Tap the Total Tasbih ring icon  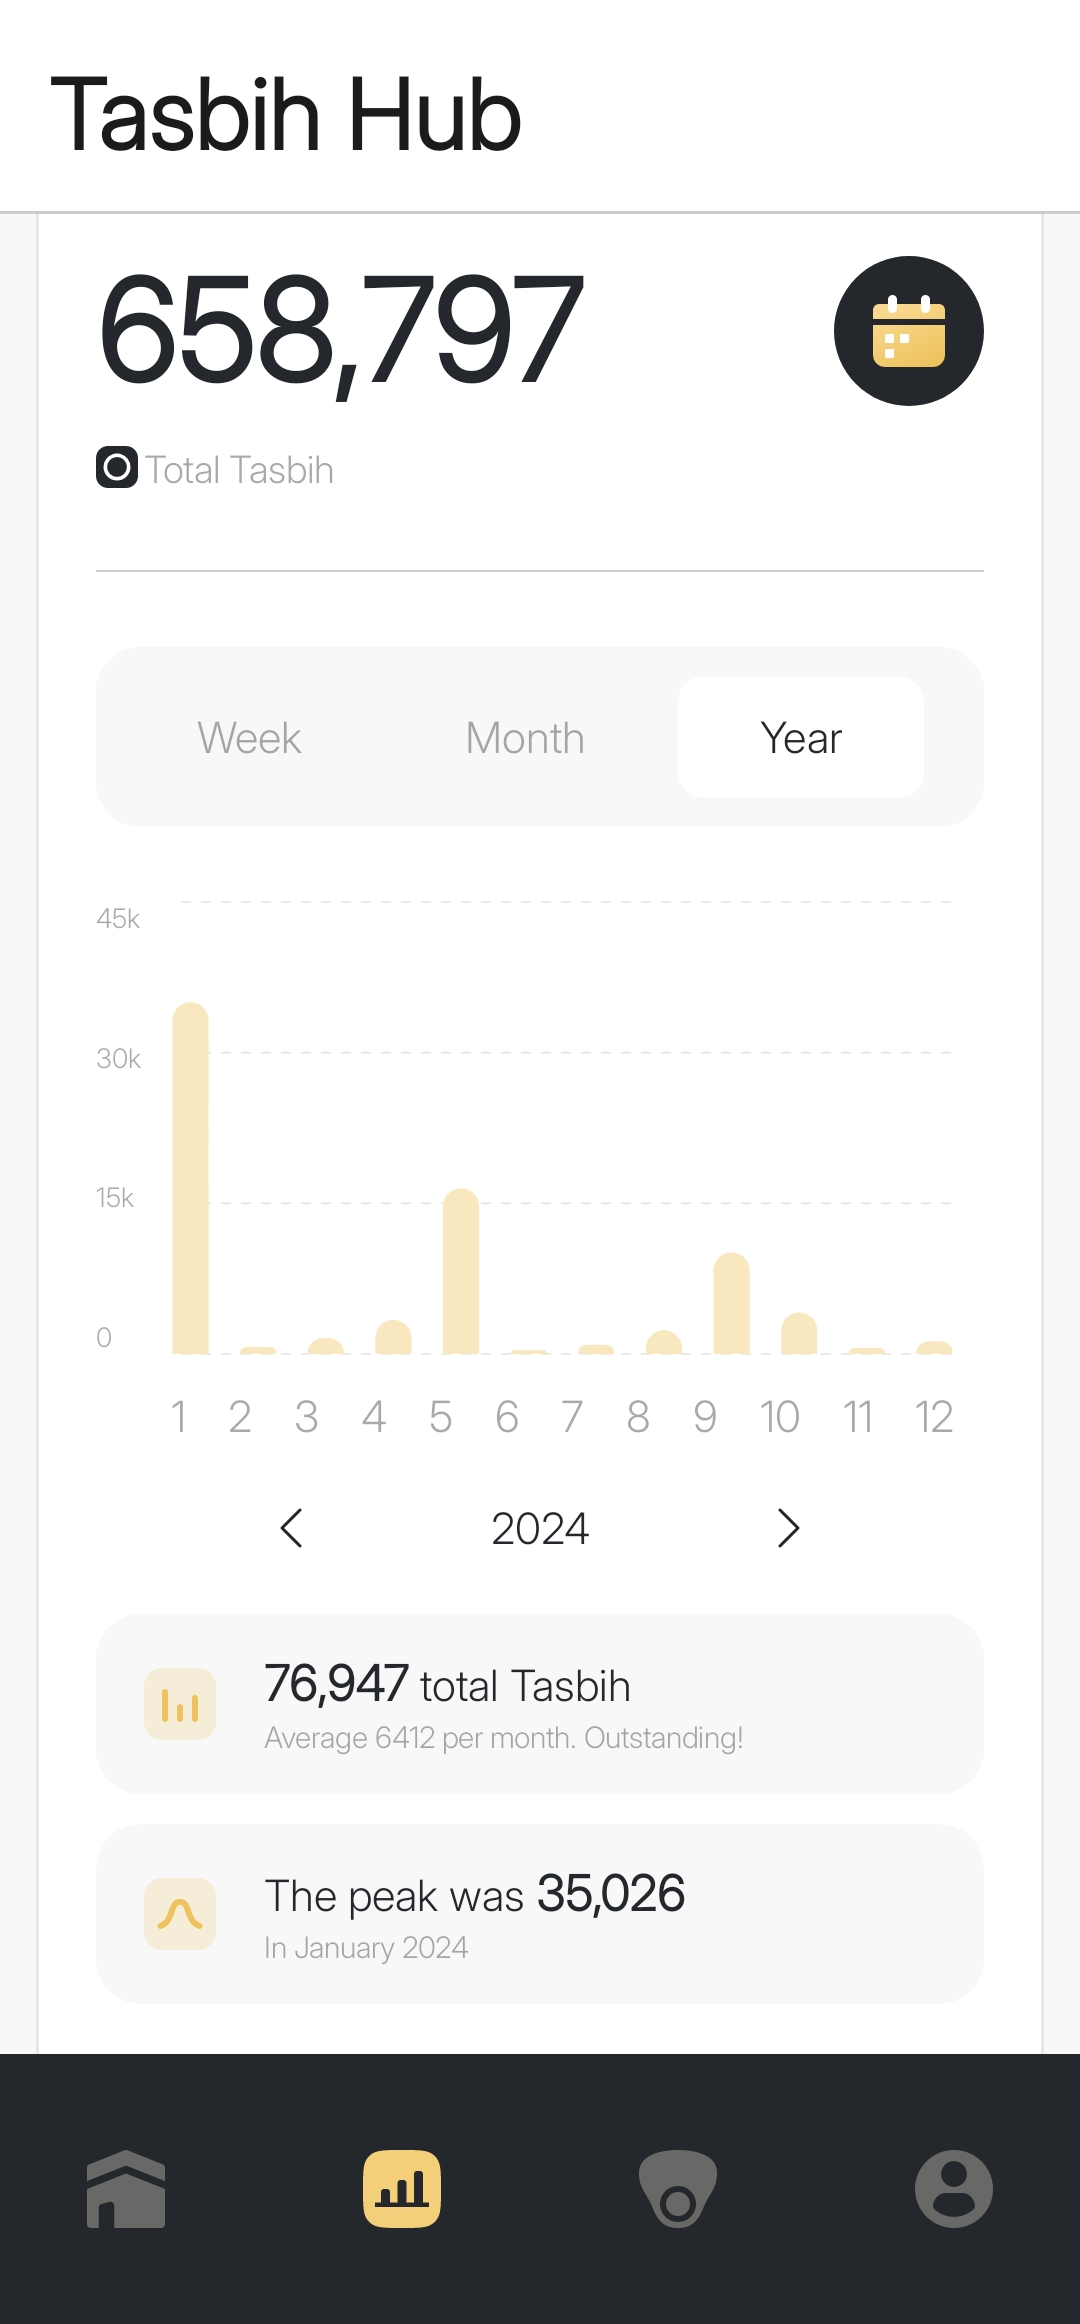117,467
